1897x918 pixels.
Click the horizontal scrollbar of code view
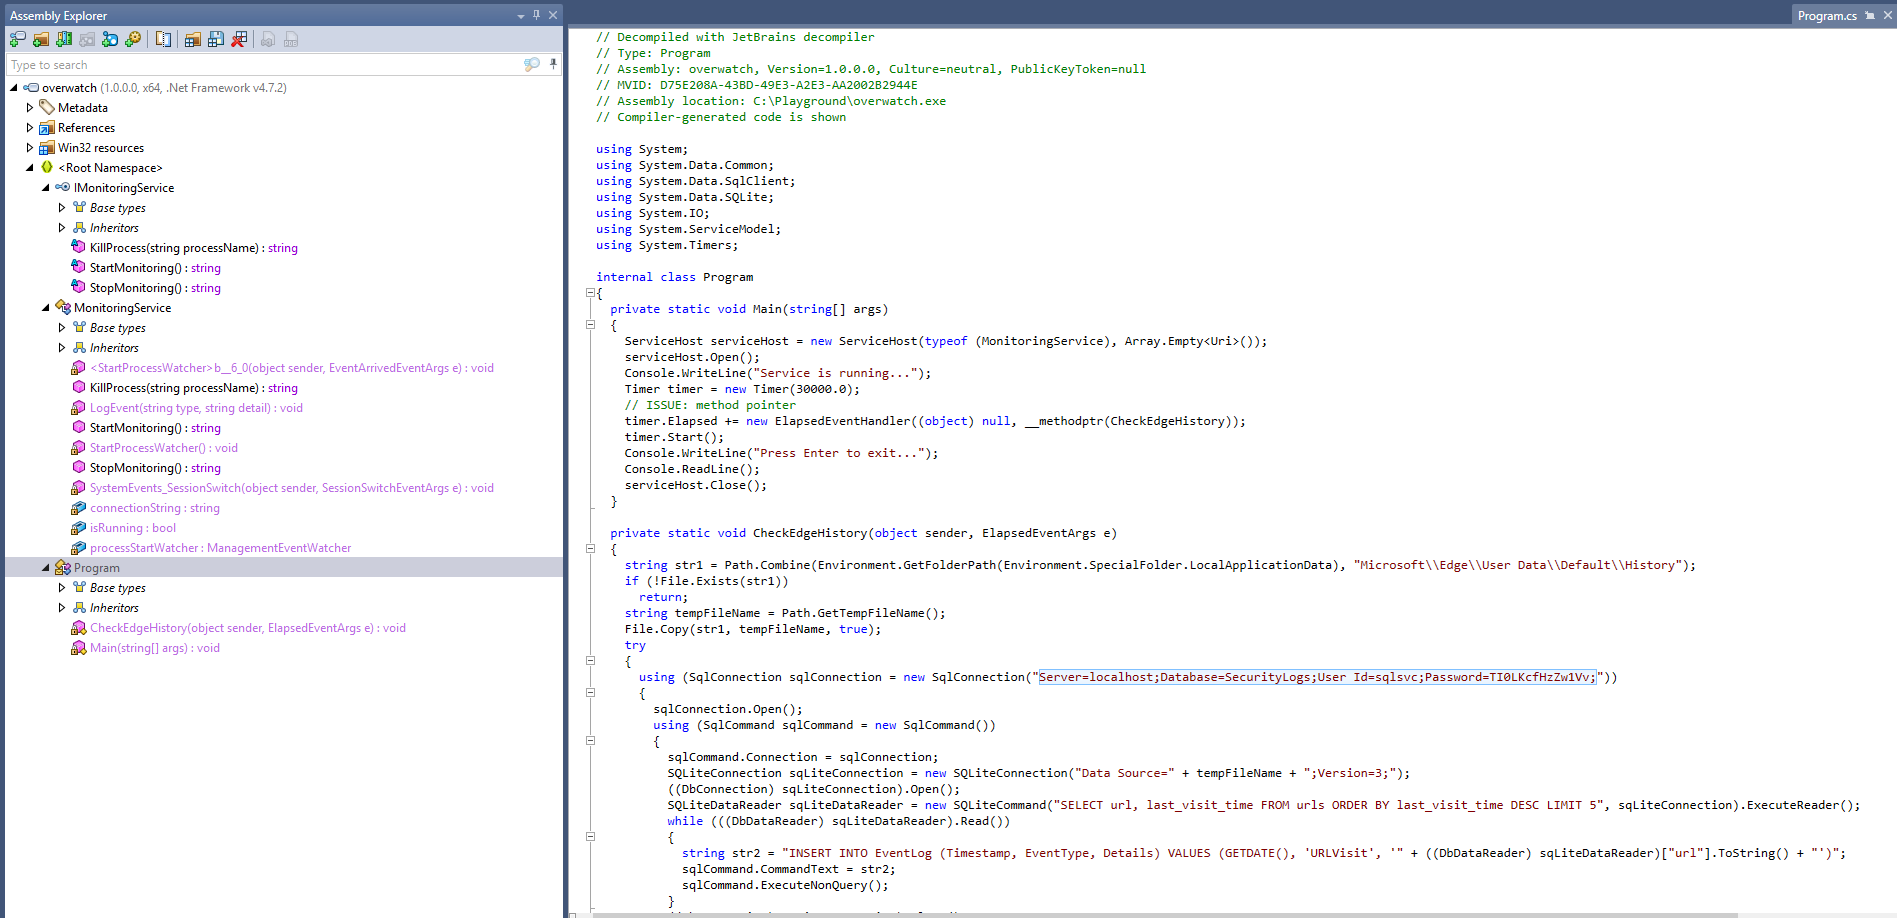(1165, 915)
